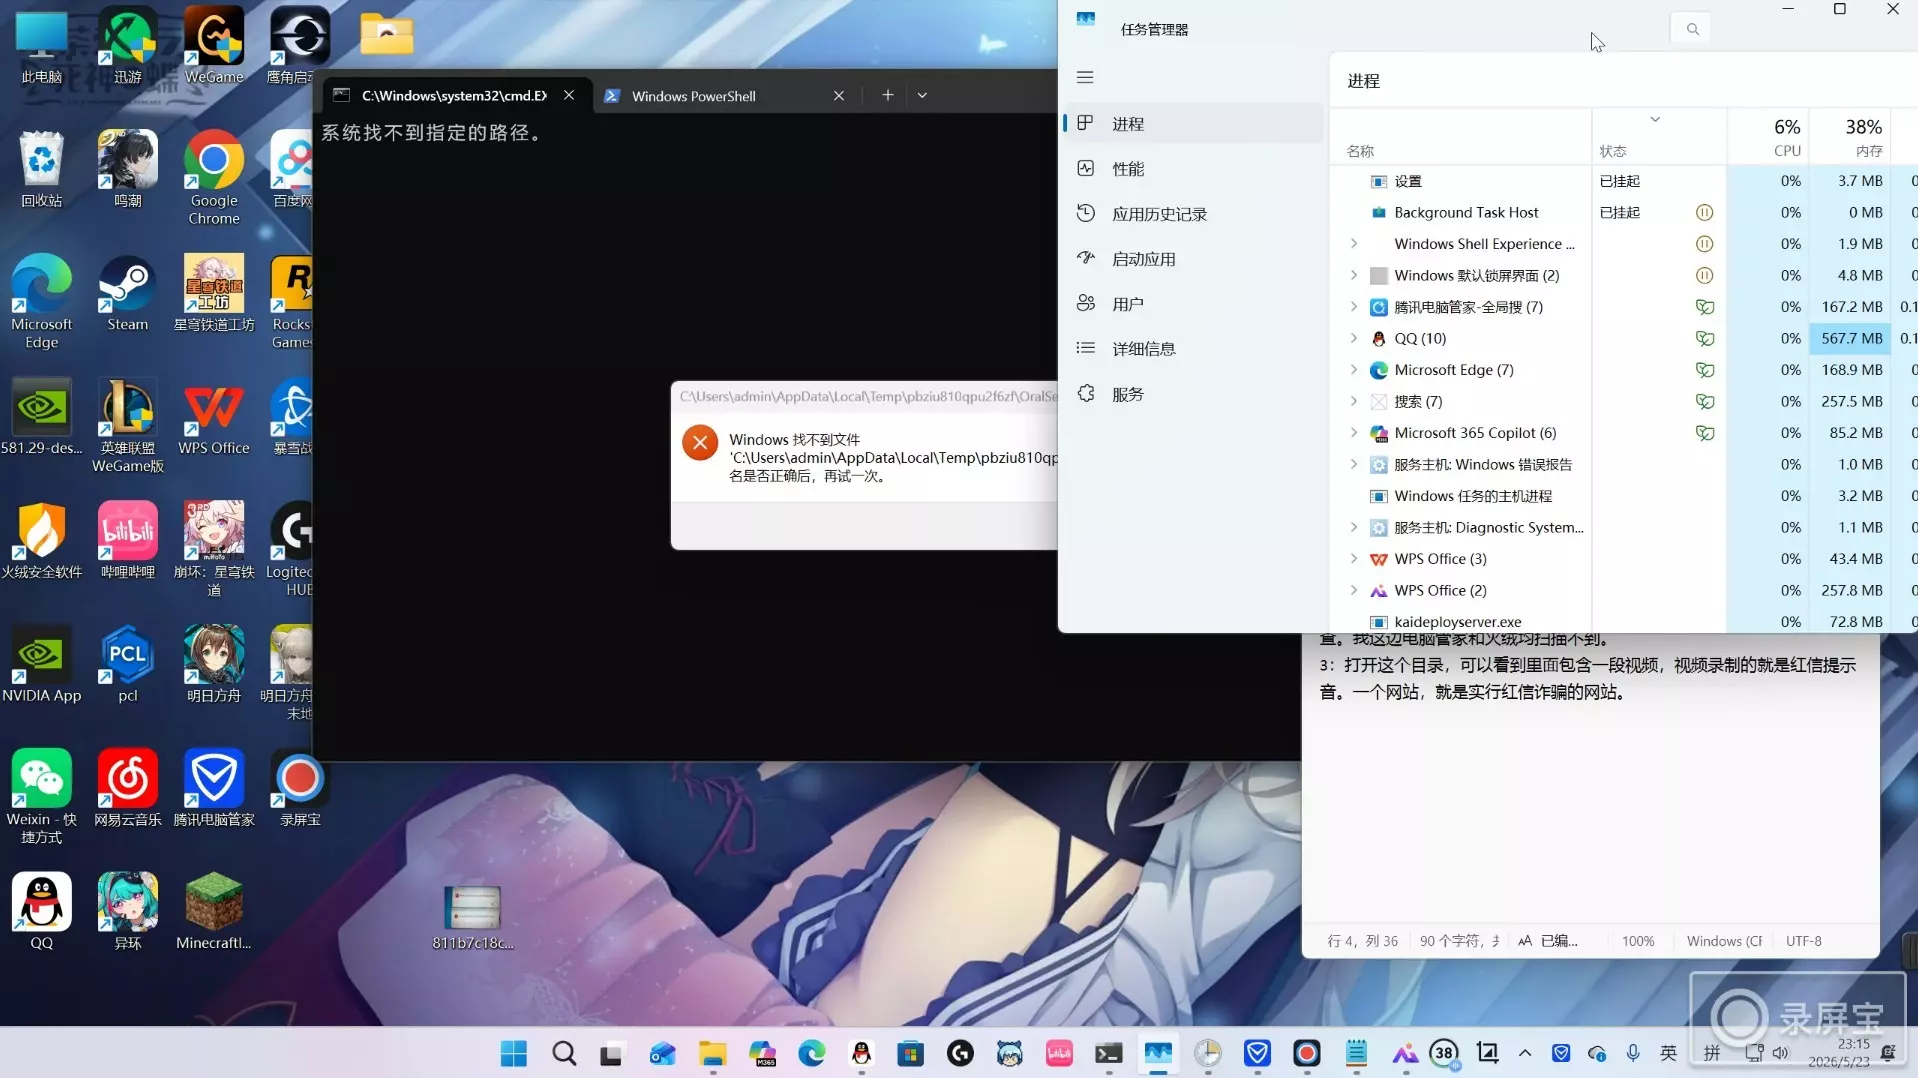
Task: Open Services tab in Task Manager
Action: (1193, 394)
